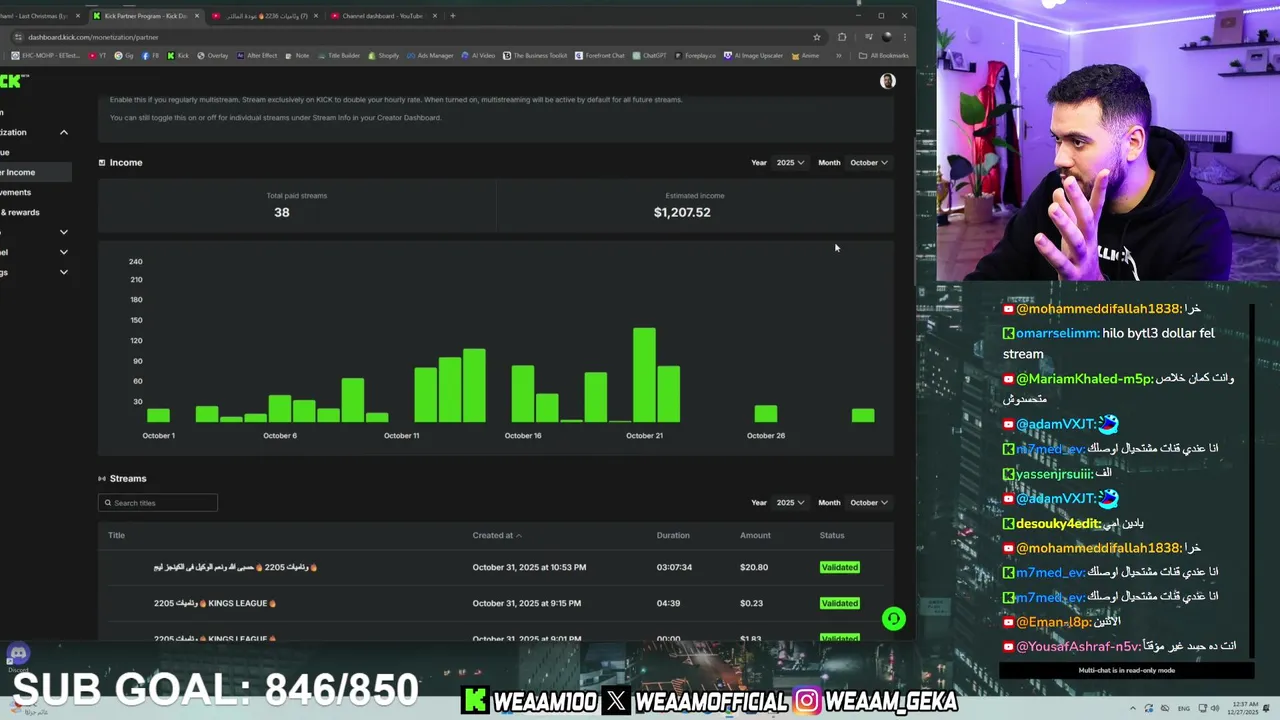
Task: Expand the sidebar section below rewards
Action: tap(63, 232)
